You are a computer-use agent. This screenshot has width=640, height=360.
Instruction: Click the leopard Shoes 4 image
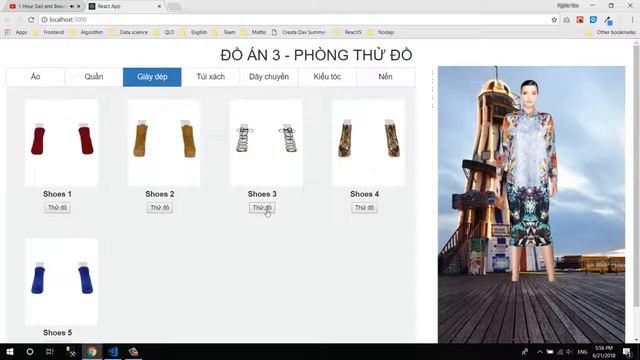tap(369, 143)
